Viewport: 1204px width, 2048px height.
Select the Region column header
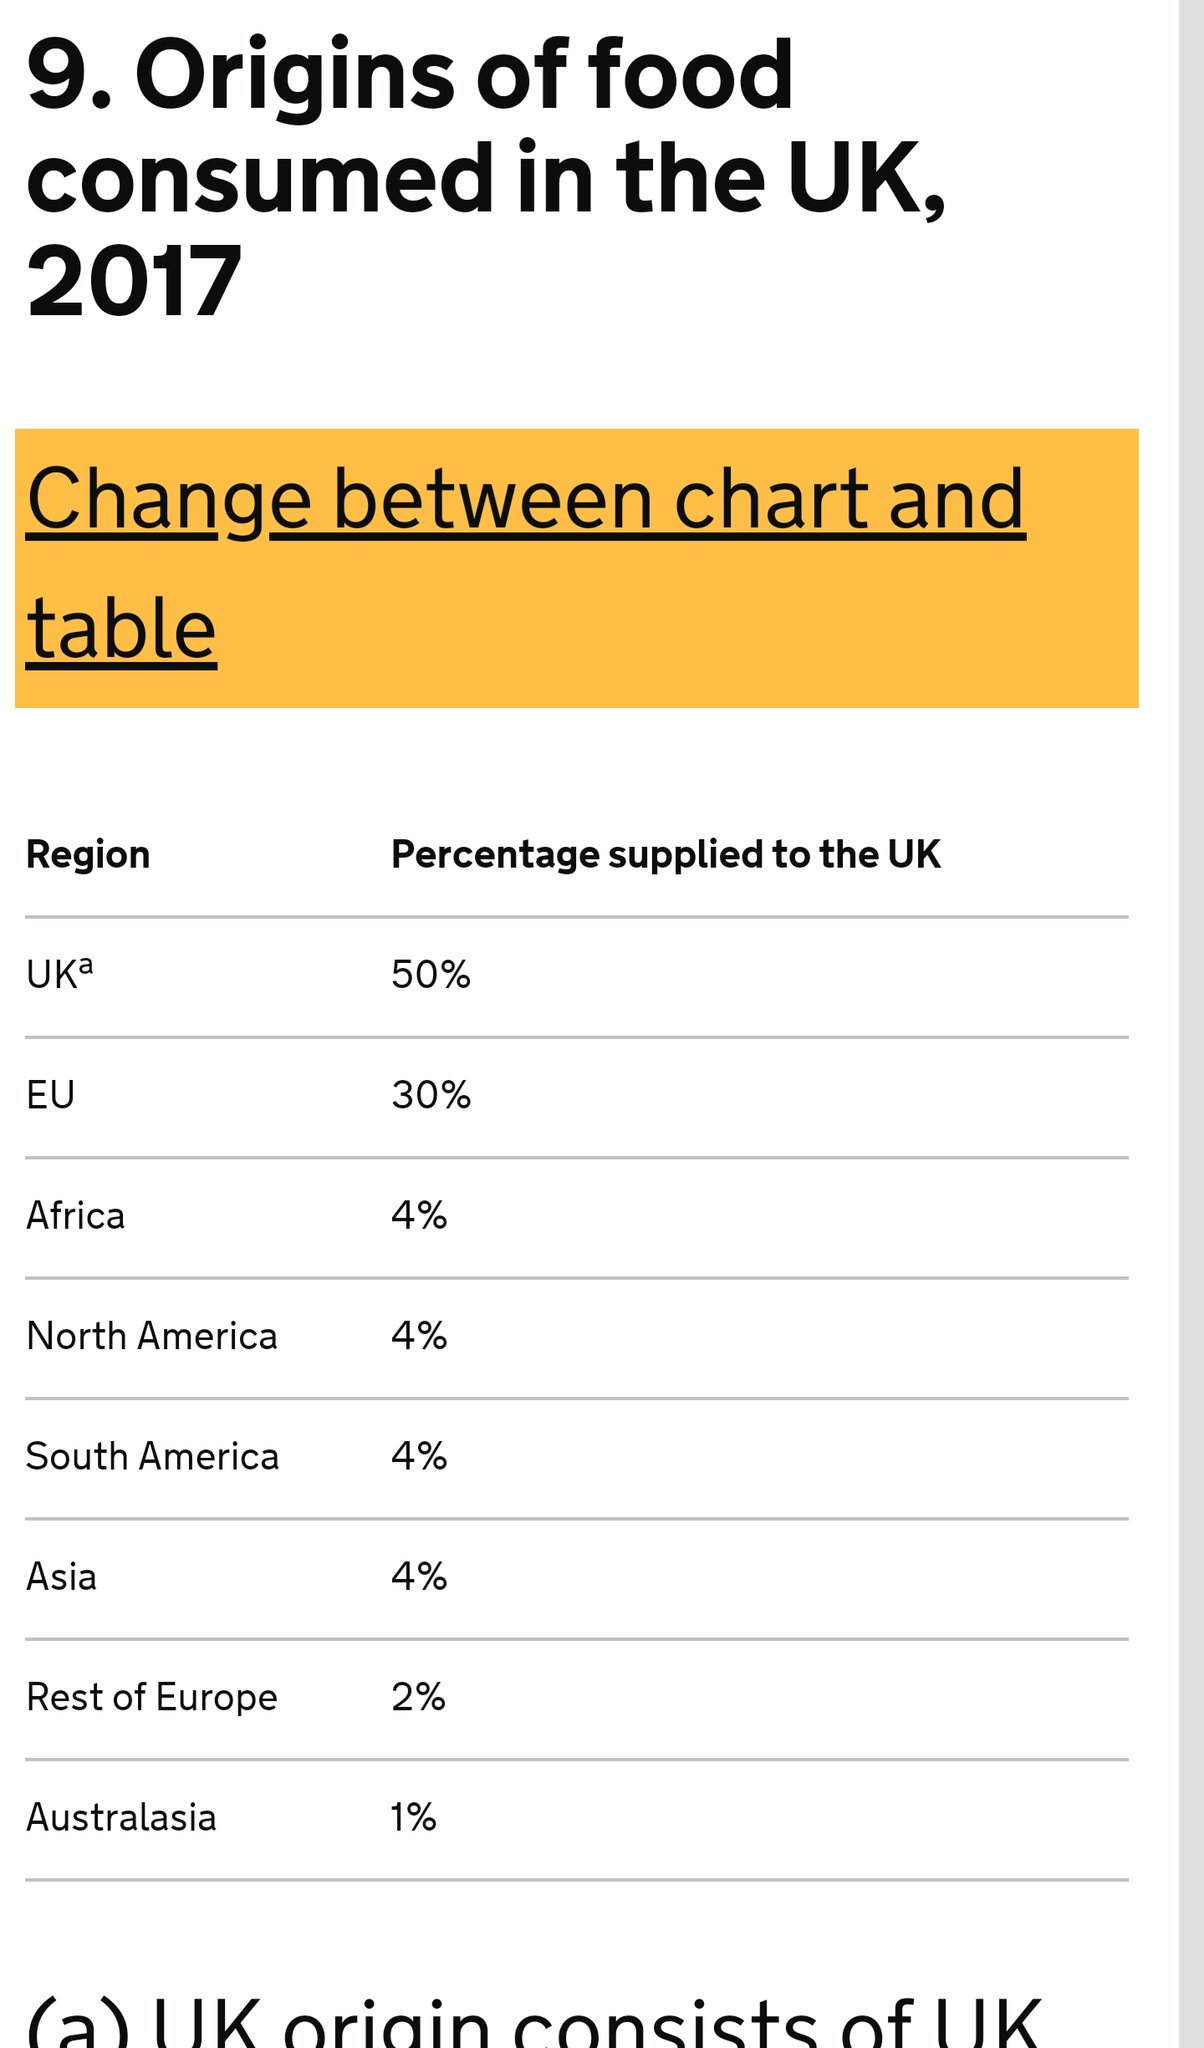click(88, 855)
